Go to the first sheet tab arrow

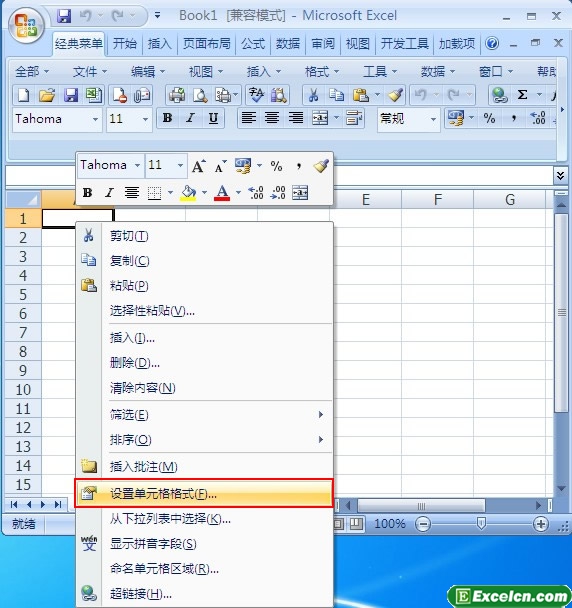[14, 504]
